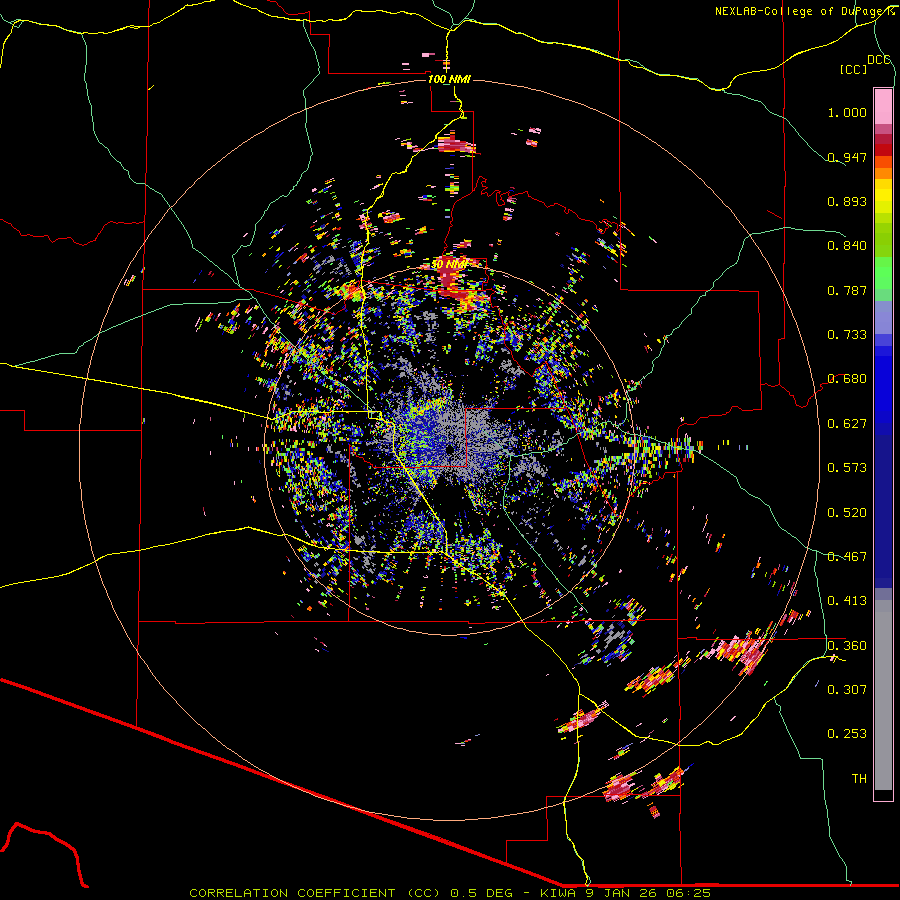Select the 0.360 scale value
The width and height of the screenshot is (900, 900).
(847, 646)
